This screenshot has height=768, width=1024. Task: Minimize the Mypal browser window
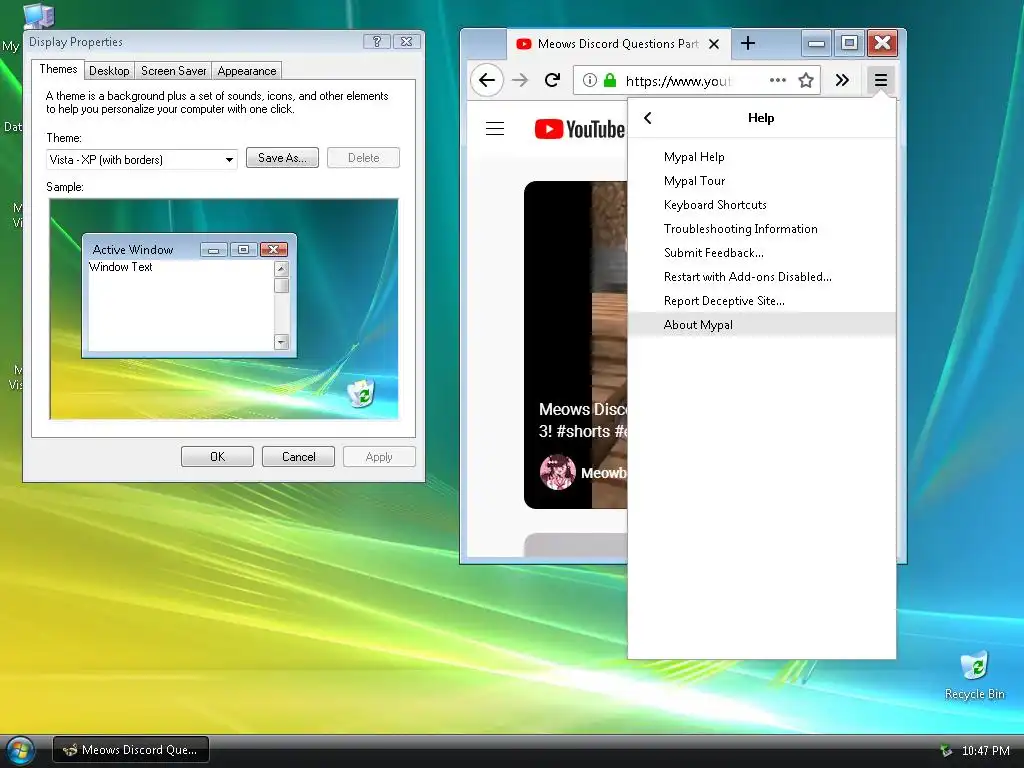816,44
